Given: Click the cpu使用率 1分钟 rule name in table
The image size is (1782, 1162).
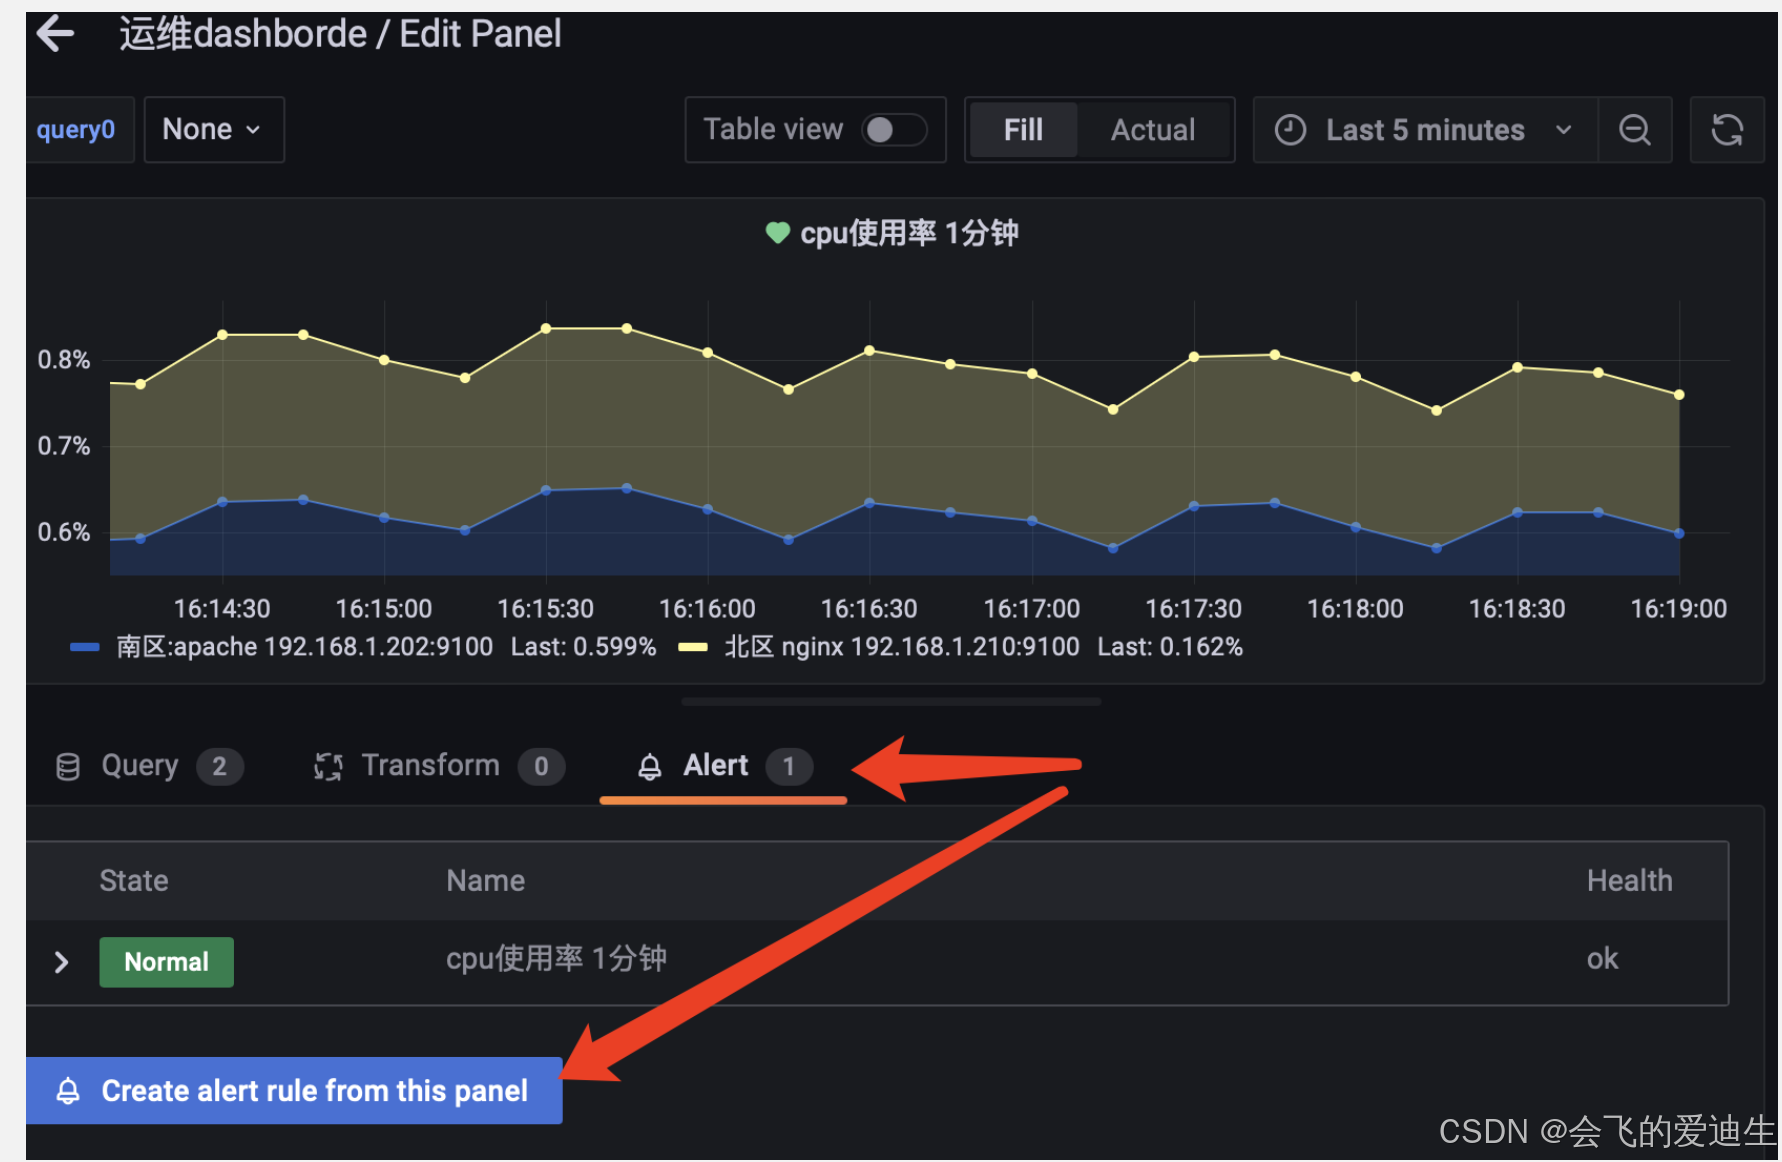Looking at the screenshot, I should (x=556, y=959).
